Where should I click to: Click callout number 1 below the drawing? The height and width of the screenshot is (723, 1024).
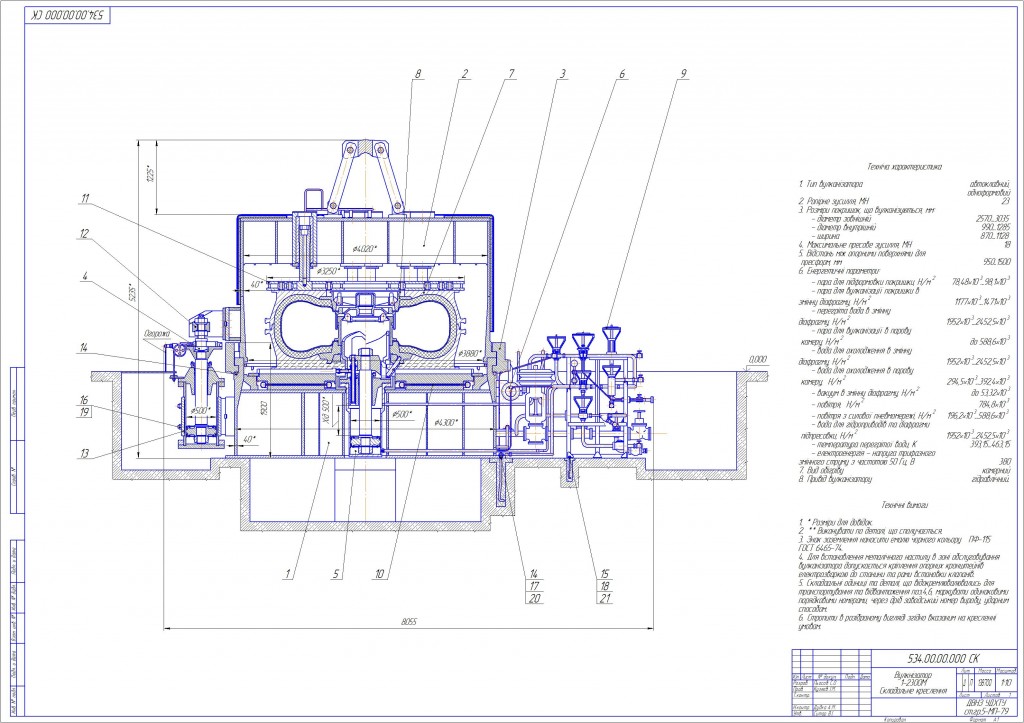pyautogui.click(x=287, y=574)
